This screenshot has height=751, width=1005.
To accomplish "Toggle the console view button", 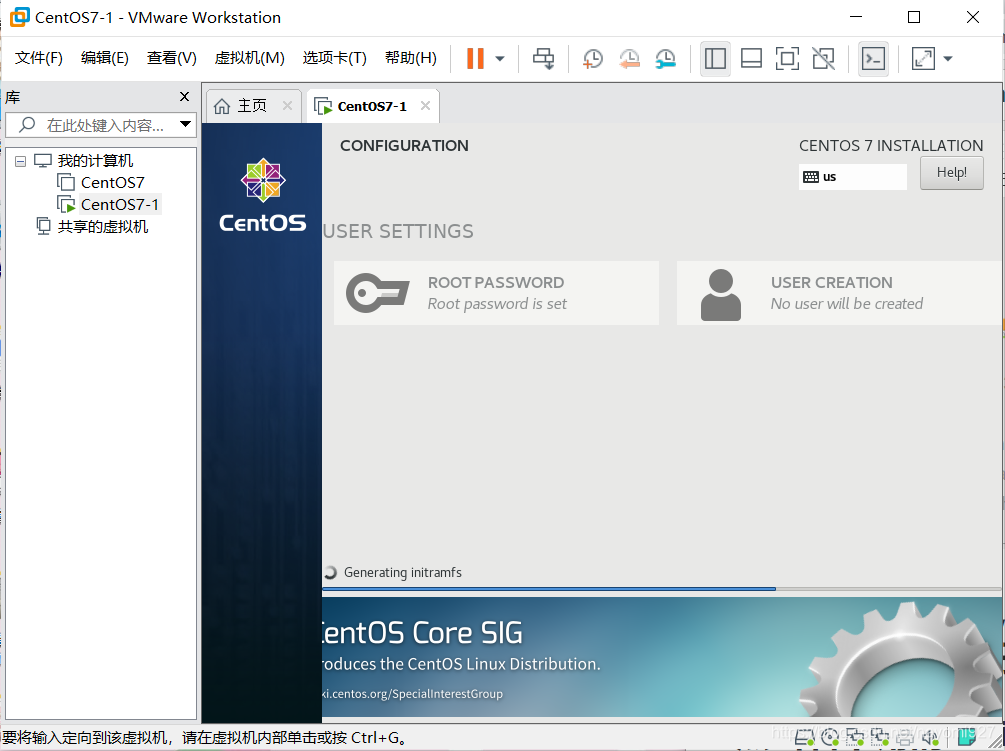I will point(873,58).
